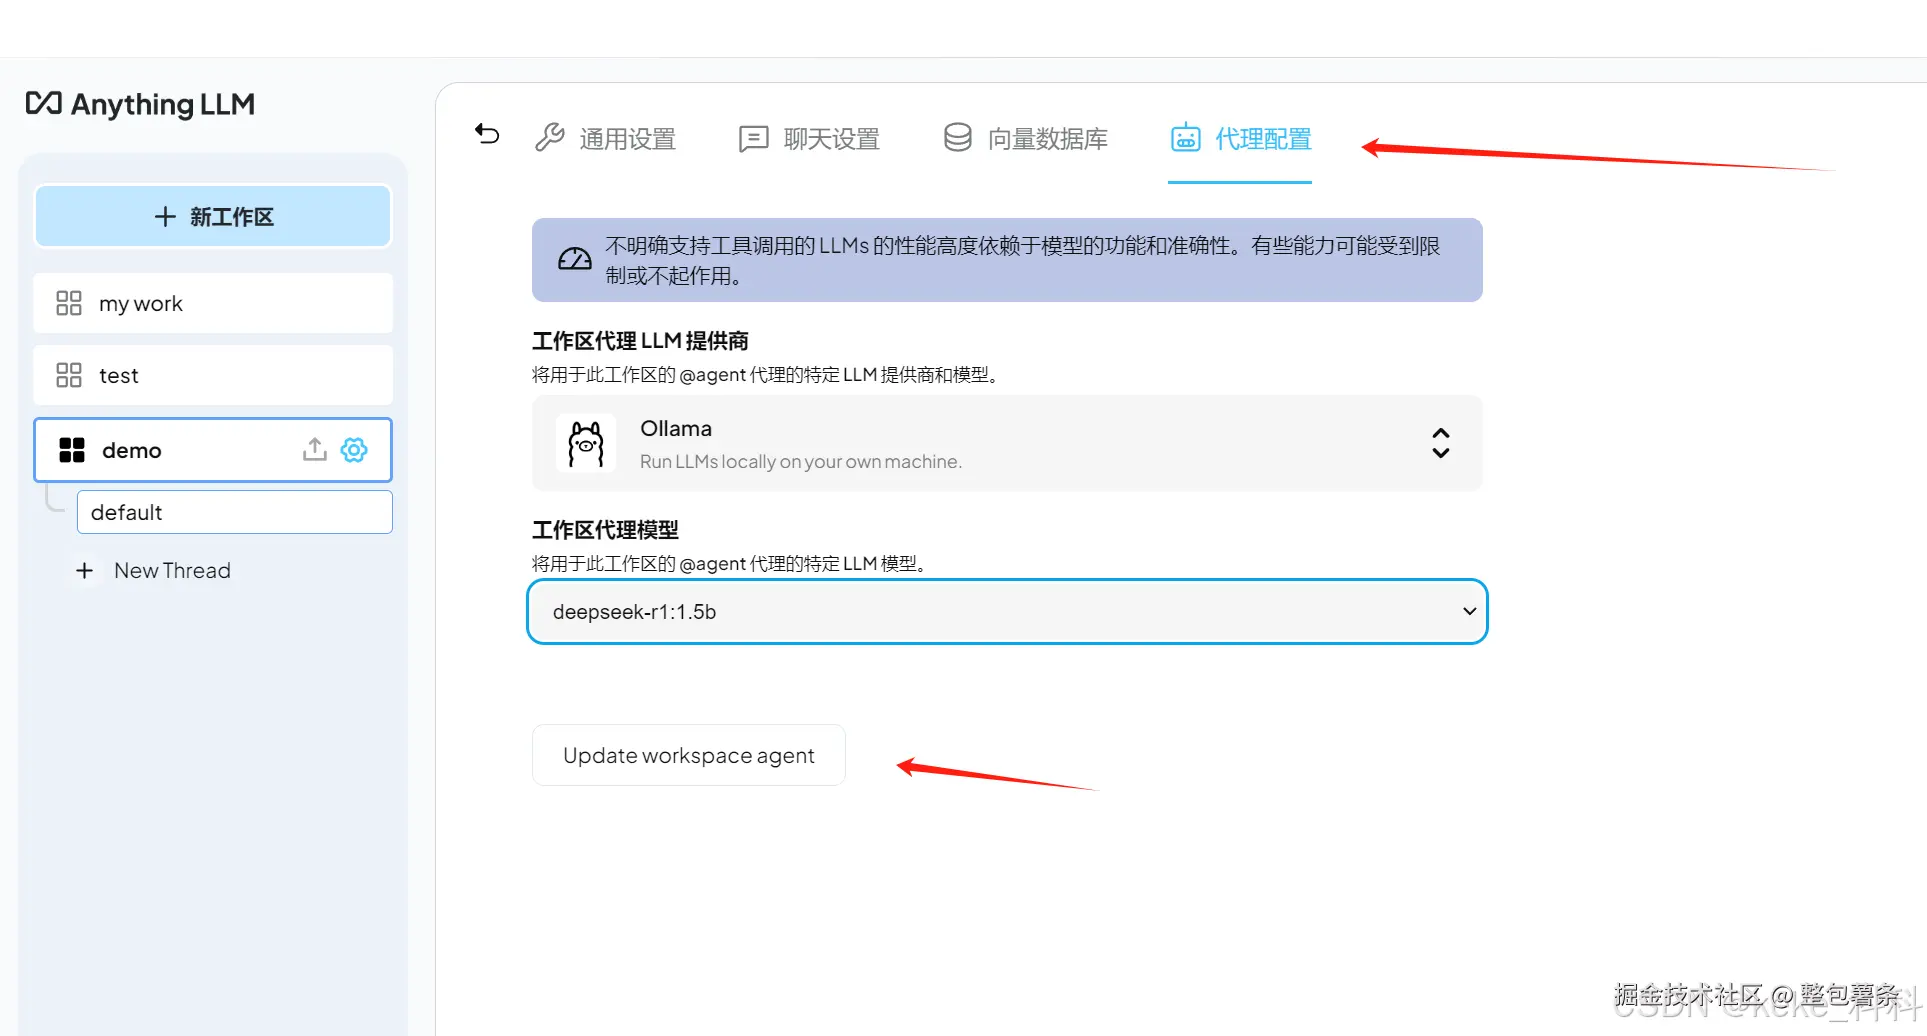Click the back arrow icon above settings
This screenshot has height=1036, width=1927.
click(486, 133)
